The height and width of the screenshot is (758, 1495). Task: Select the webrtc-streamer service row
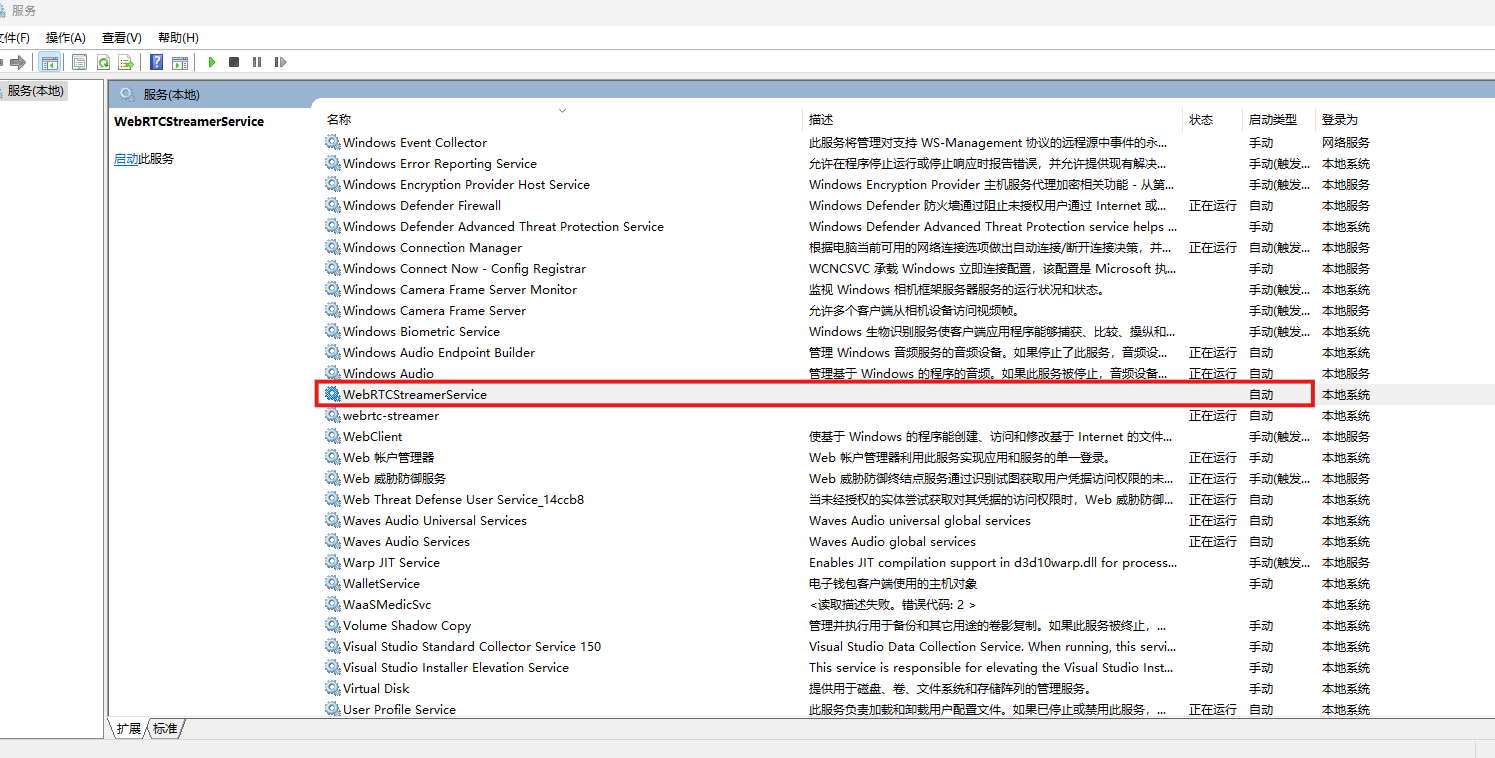pos(391,415)
